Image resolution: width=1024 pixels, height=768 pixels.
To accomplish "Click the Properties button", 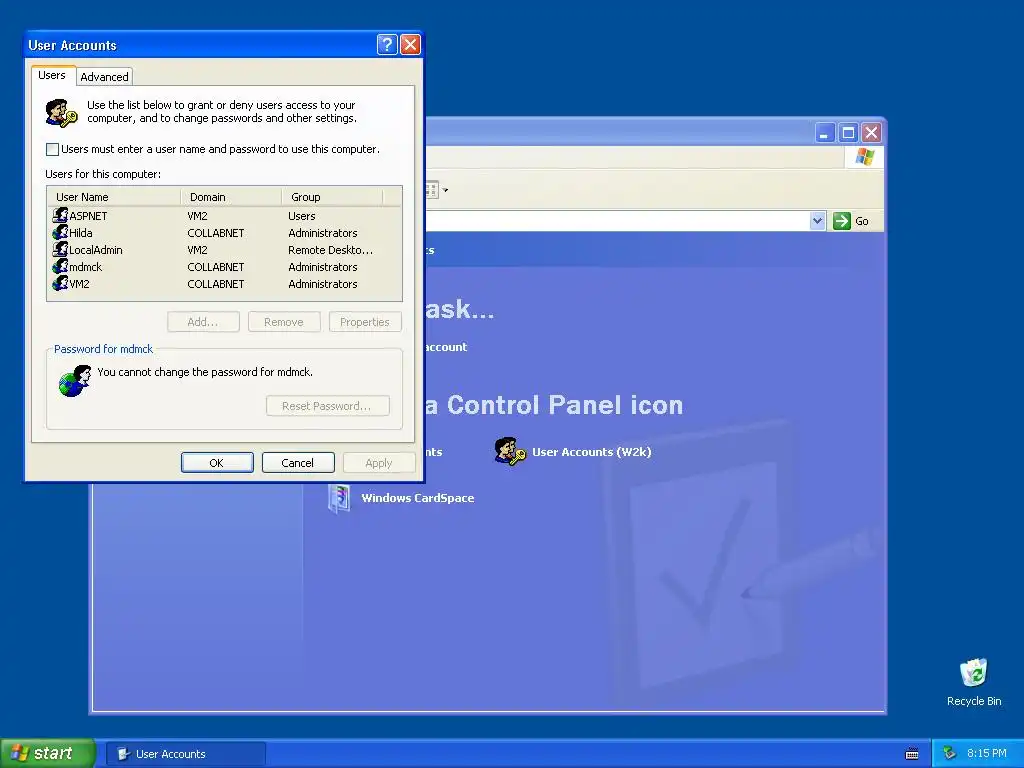I will point(365,322).
